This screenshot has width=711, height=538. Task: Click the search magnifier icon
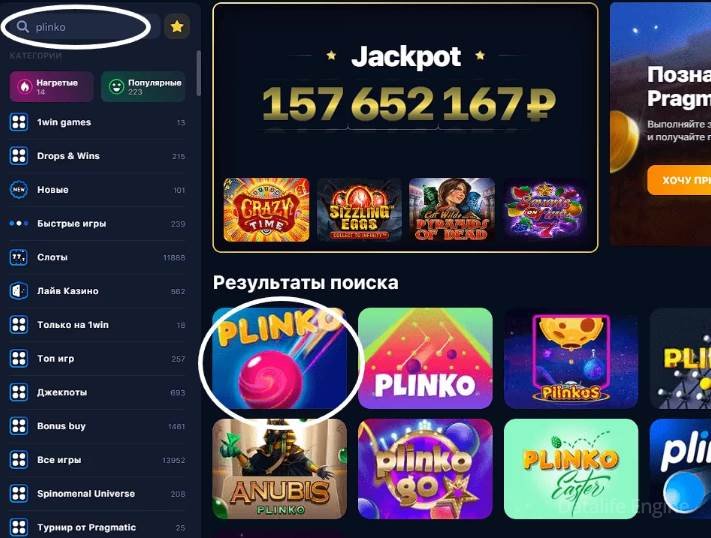click(23, 27)
